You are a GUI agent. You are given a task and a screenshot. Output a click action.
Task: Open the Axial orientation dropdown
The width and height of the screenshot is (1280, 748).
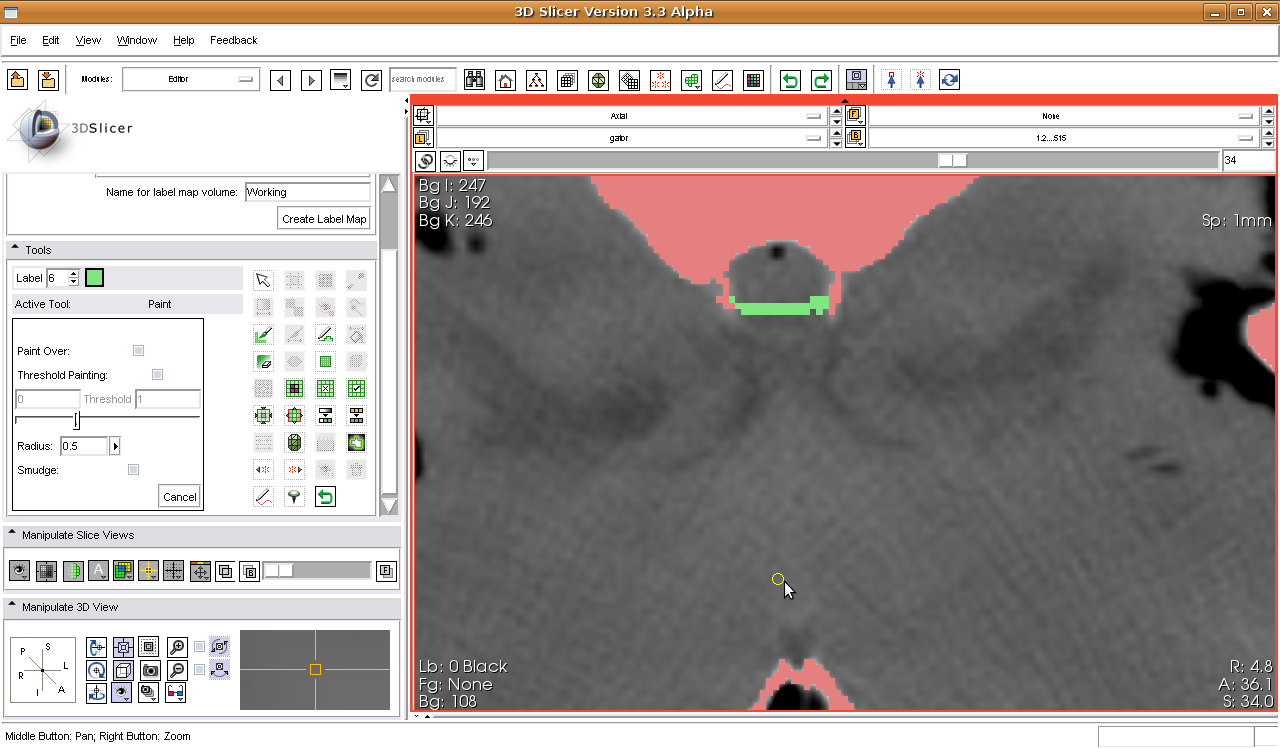(632, 116)
